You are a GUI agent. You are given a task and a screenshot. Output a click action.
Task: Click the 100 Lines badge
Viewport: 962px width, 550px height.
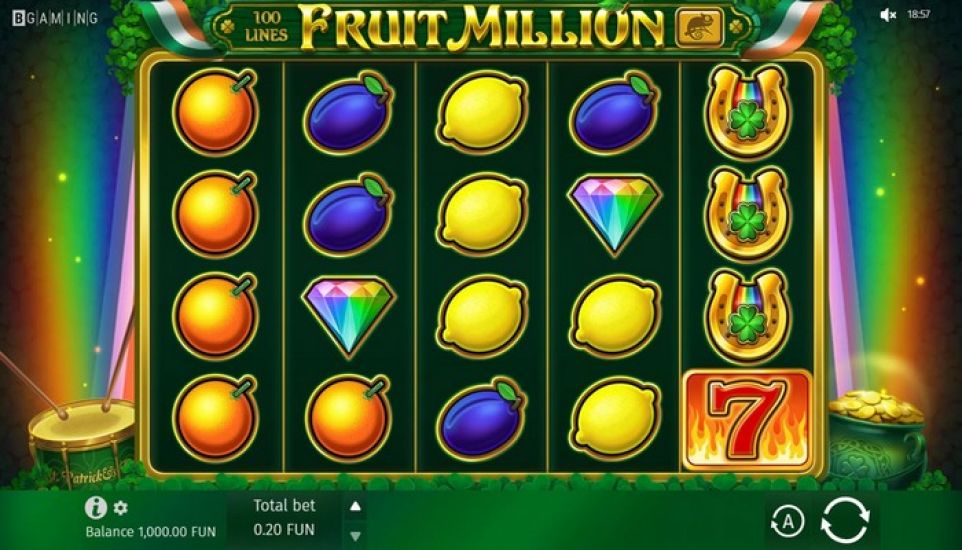266,27
